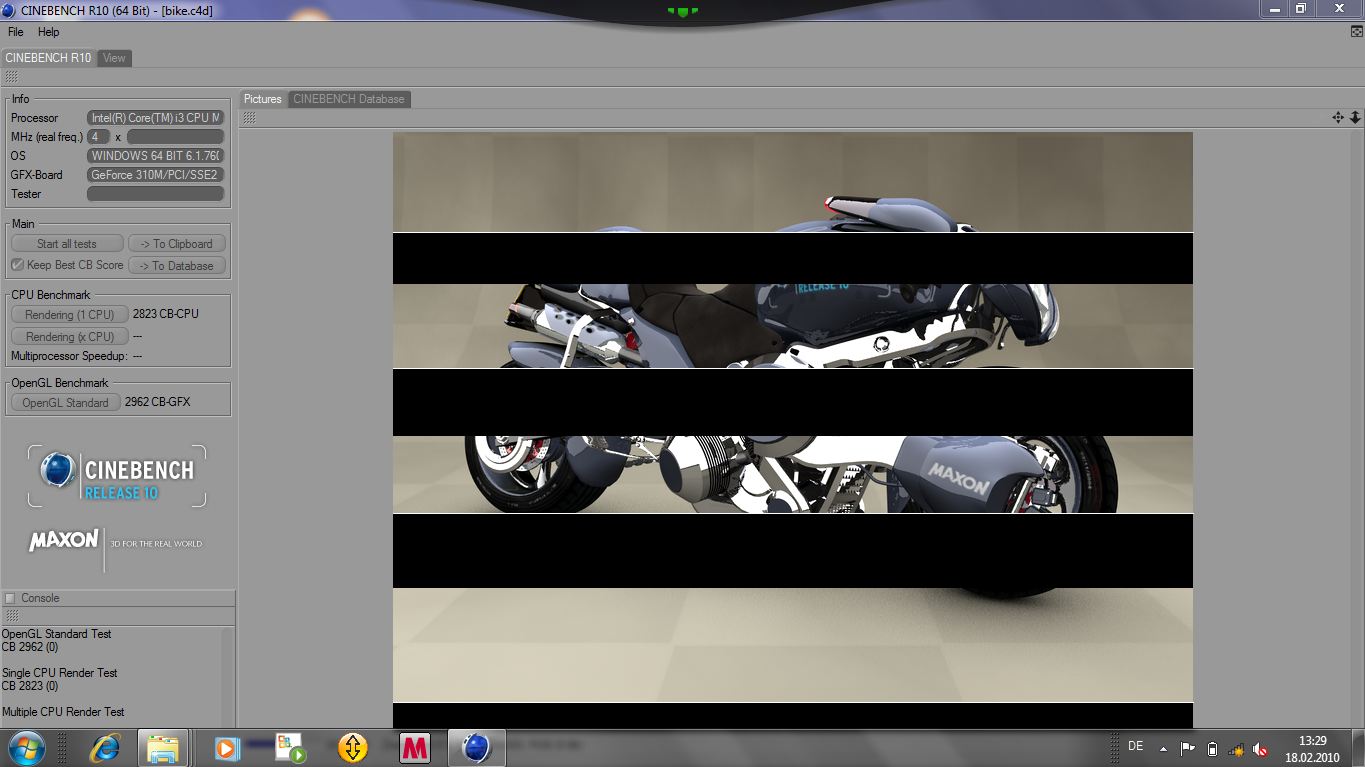This screenshot has width=1365, height=767.
Task: Start the OpenGL Standard benchmark
Action: (x=66, y=403)
